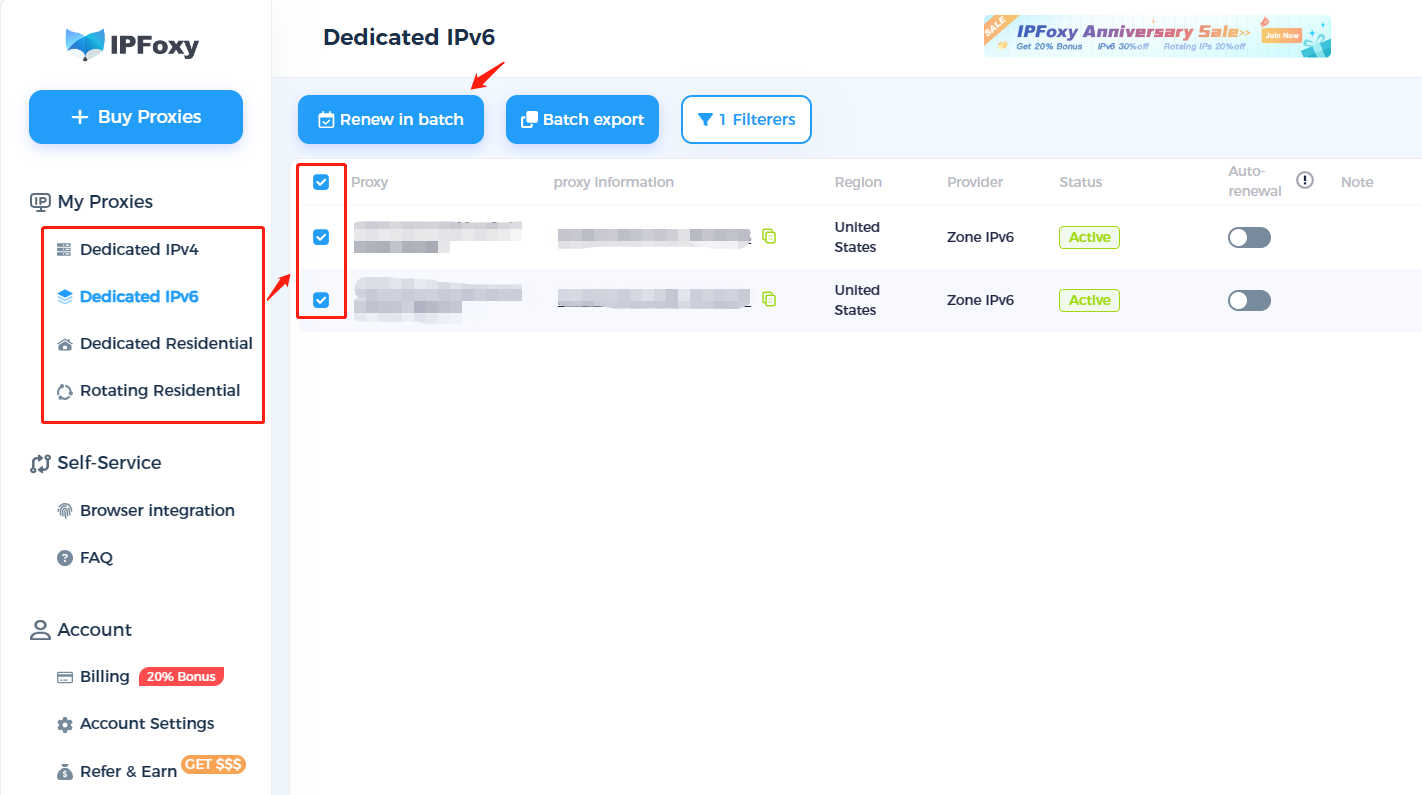Copy the first proxy's information

click(x=770, y=236)
